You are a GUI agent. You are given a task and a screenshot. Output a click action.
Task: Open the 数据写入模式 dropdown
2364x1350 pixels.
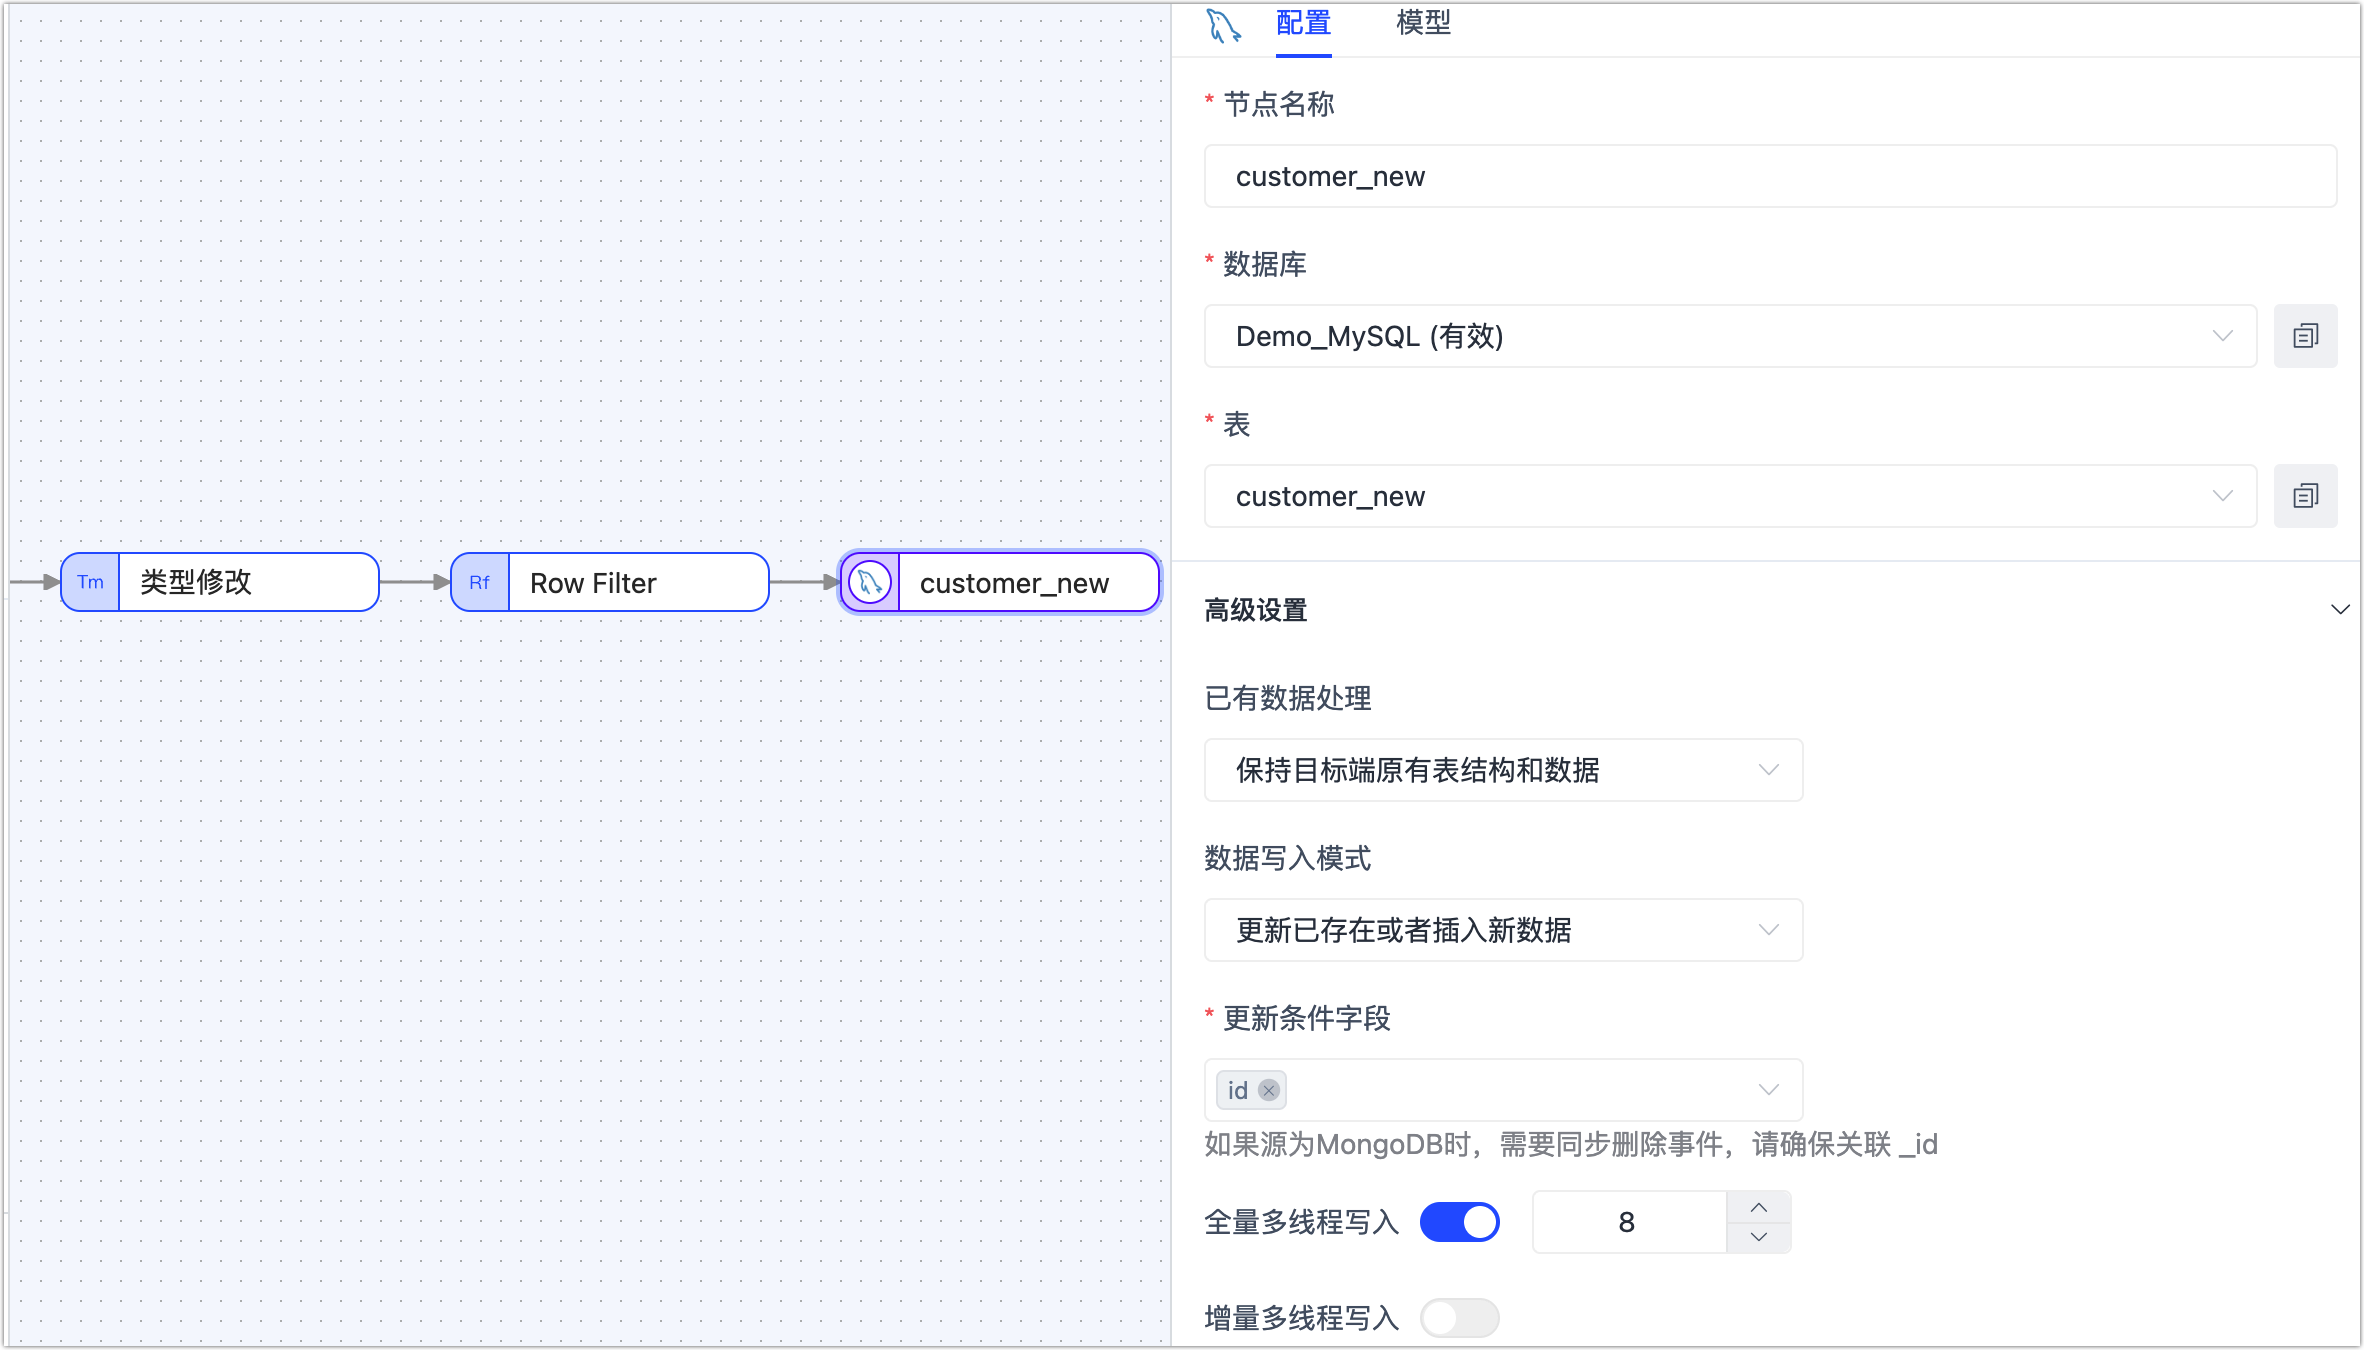(1503, 930)
